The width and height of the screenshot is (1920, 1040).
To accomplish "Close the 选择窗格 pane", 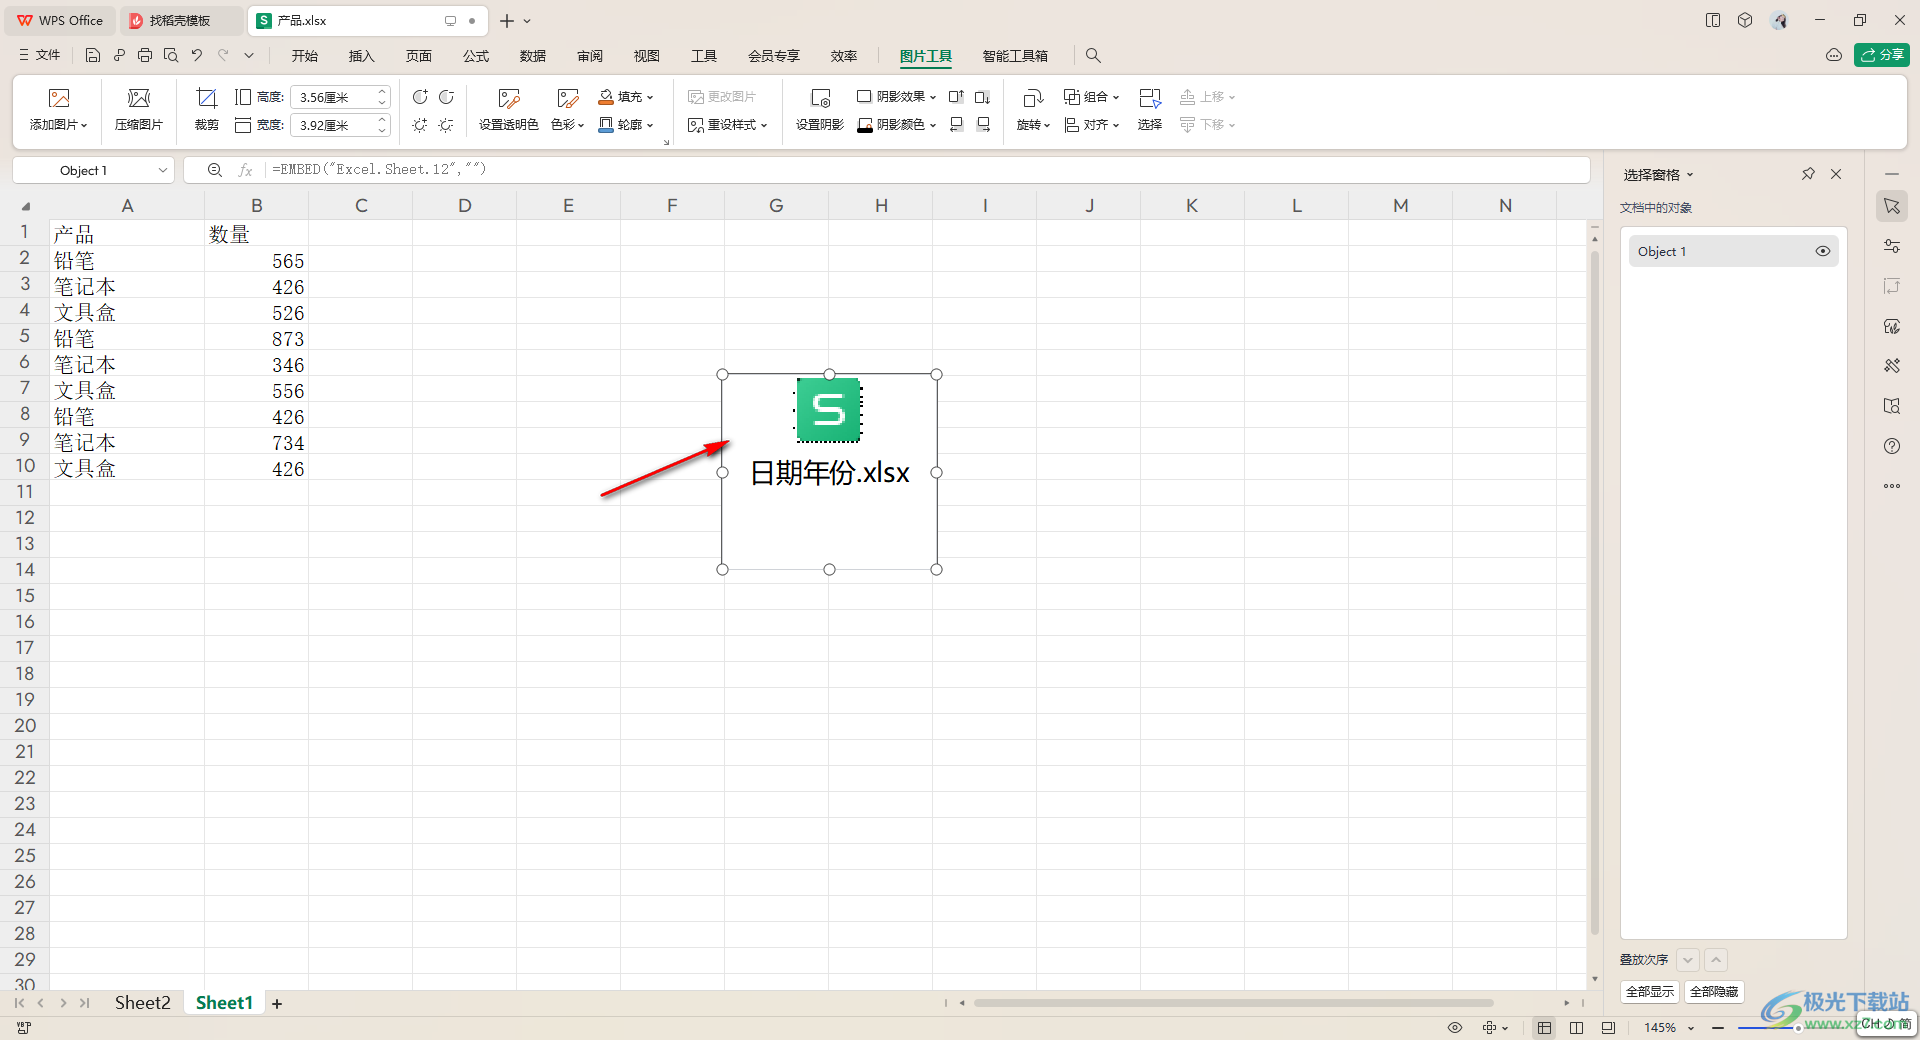I will 1836,174.
